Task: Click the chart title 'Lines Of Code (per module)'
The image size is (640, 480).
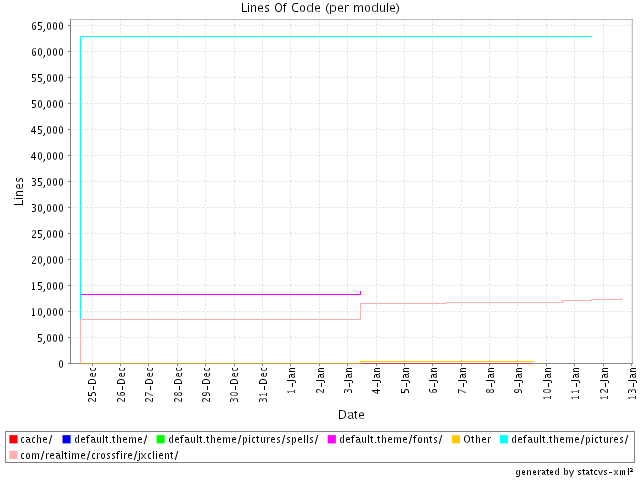Action: click(x=320, y=8)
